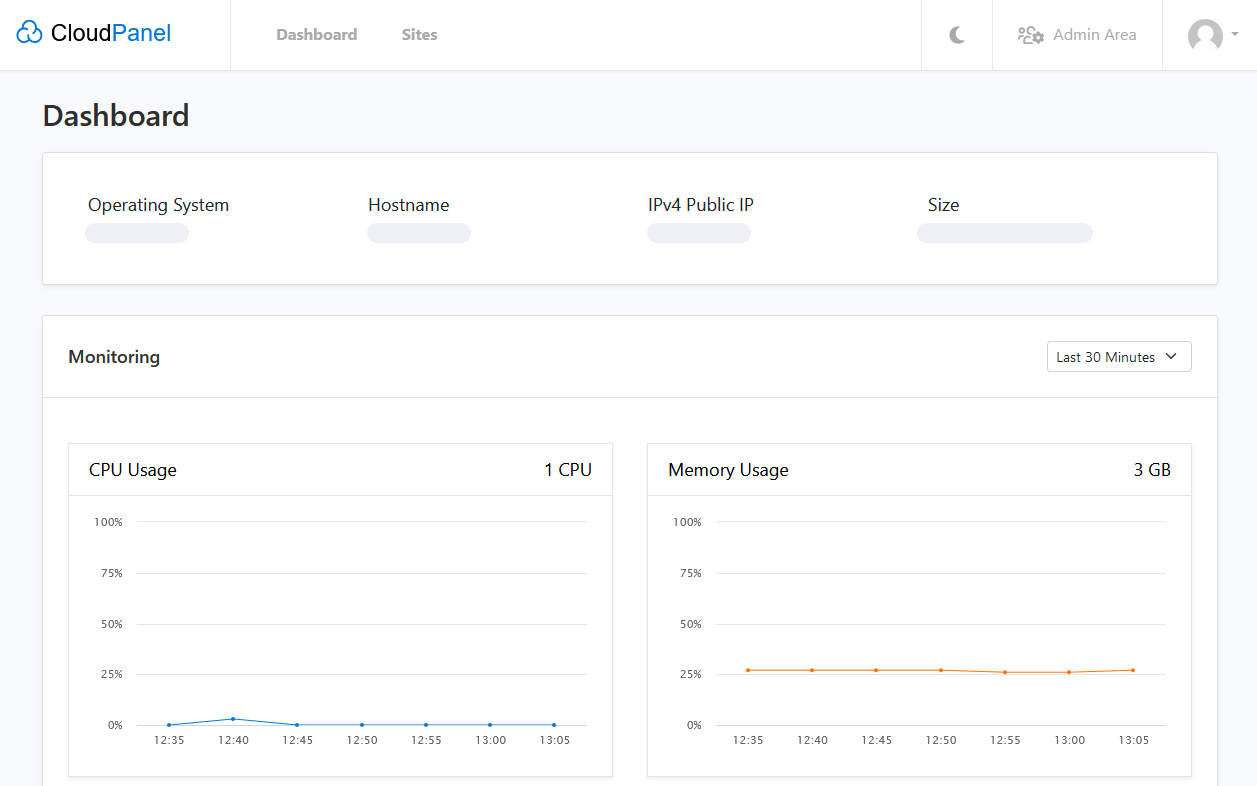Click the Admin Area text link
The image size is (1257, 786).
[x=1094, y=35]
